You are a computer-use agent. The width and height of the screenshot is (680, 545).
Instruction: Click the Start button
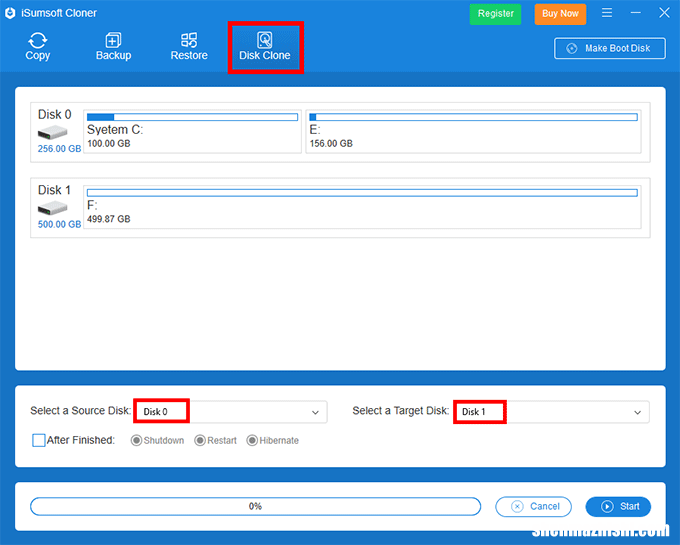[618, 506]
